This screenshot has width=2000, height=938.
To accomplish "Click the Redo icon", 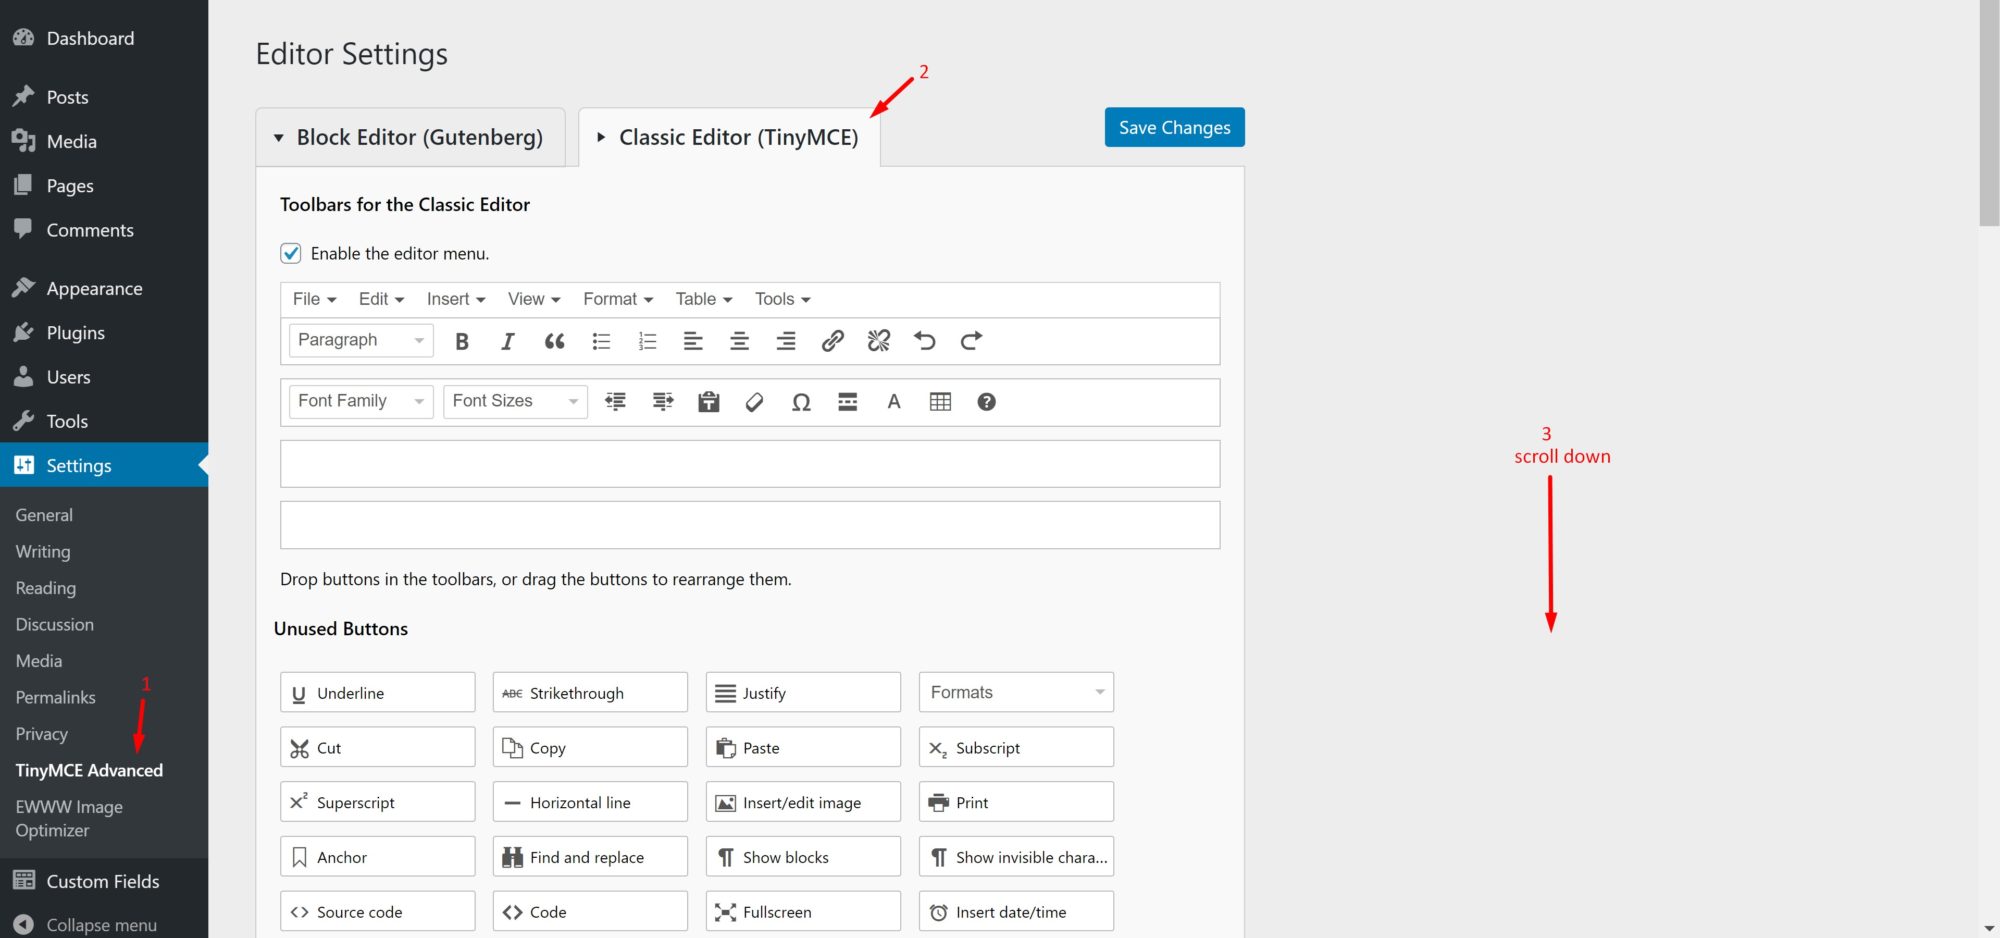I will tap(971, 341).
